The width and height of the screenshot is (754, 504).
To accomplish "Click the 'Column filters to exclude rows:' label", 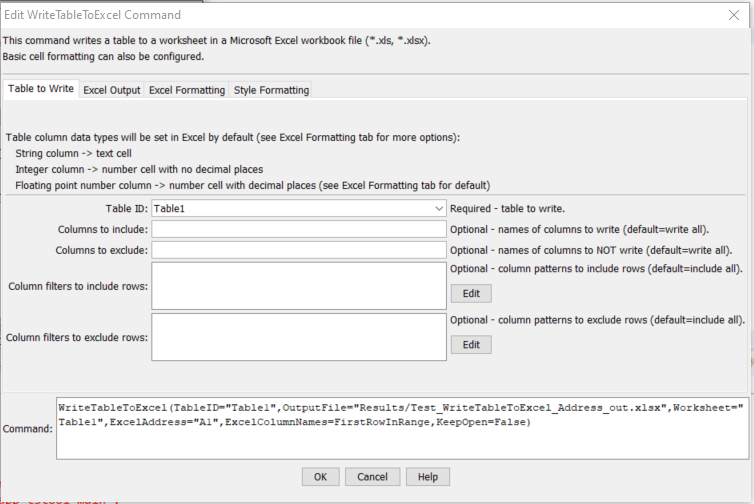I will click(x=77, y=338).
